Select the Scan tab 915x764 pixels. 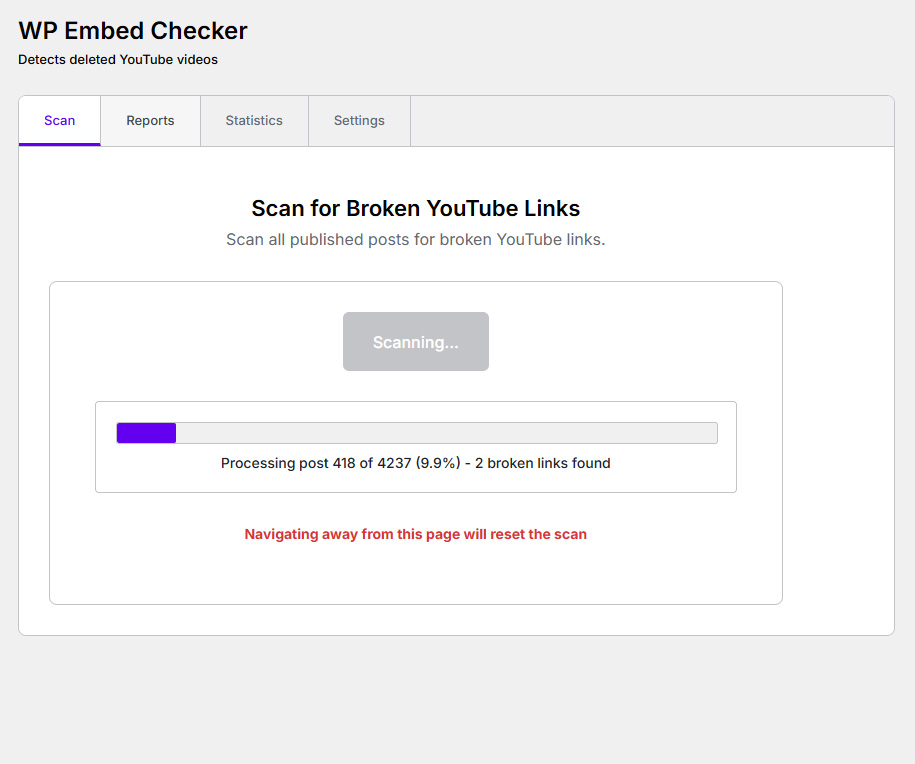point(60,121)
